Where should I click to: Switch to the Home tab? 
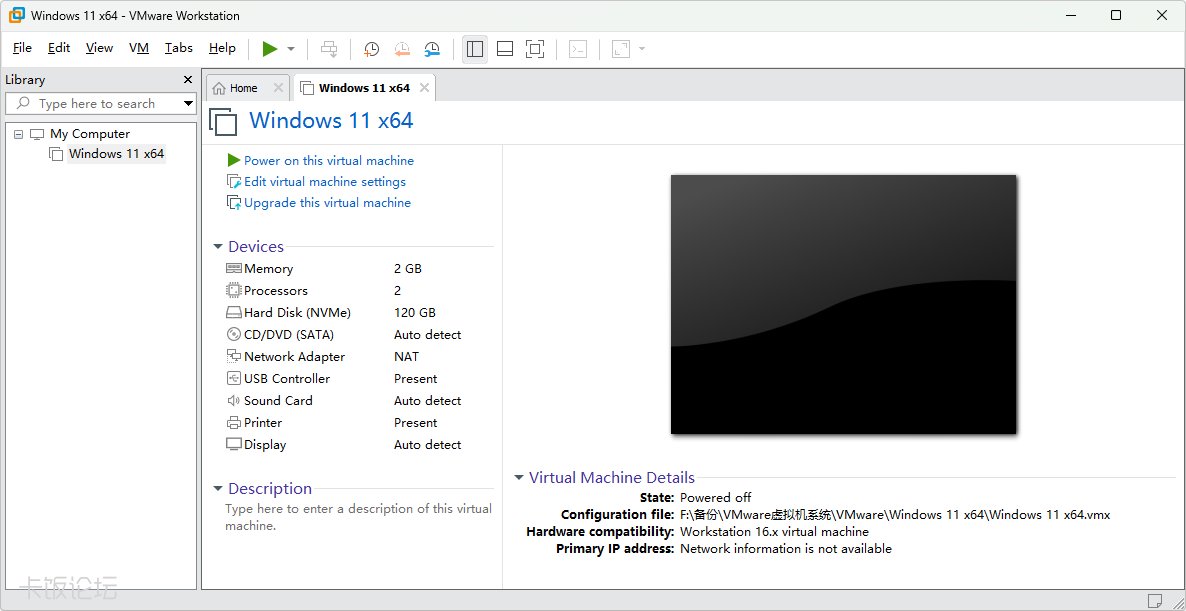[236, 88]
